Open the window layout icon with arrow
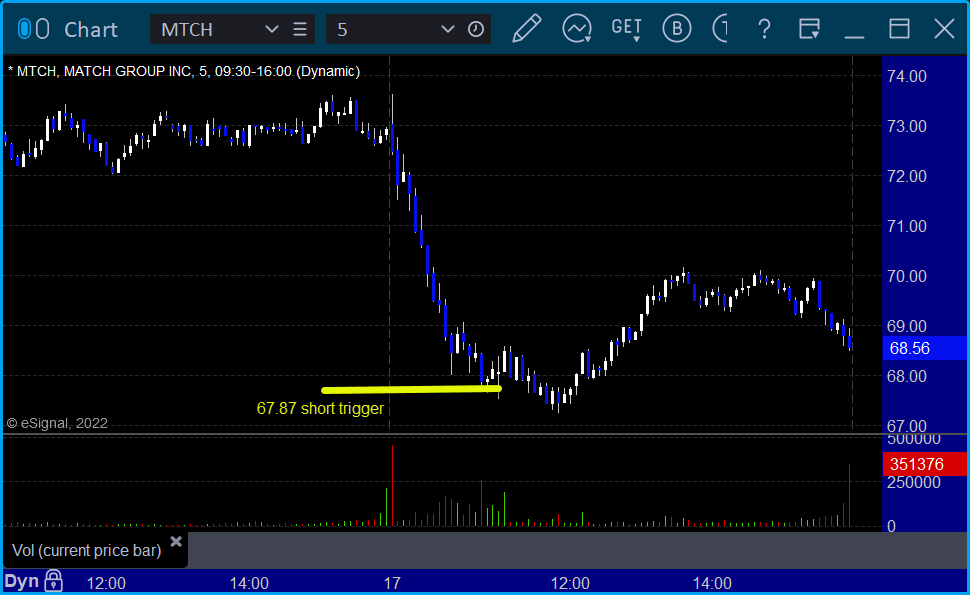This screenshot has width=970, height=595. click(809, 29)
